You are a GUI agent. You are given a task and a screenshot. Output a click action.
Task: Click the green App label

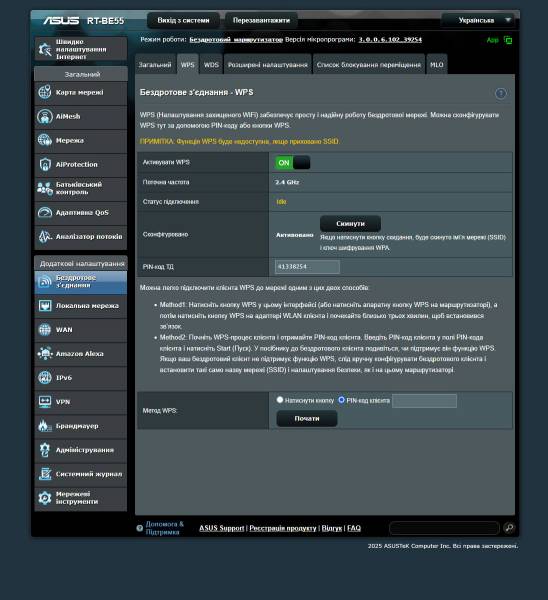pos(493,40)
